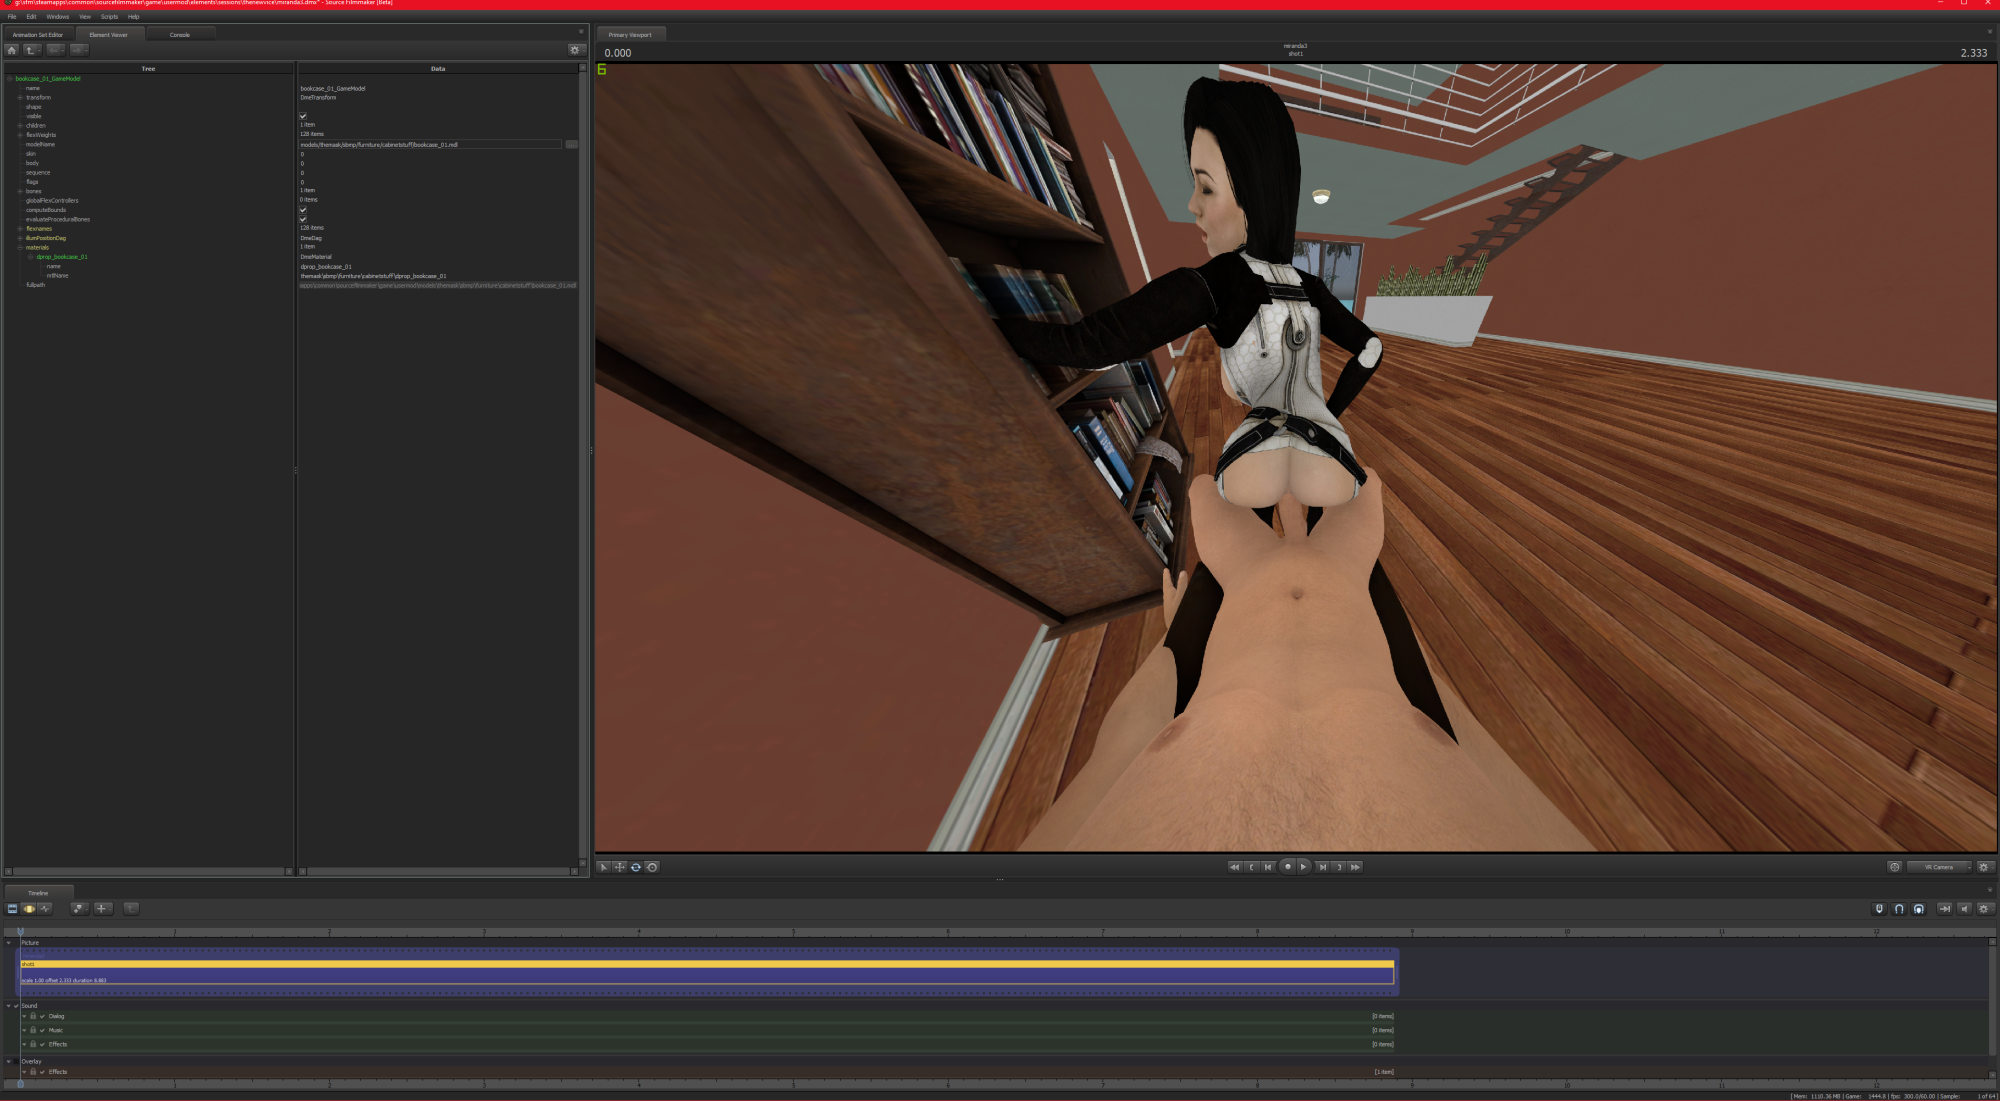Click the Tree panel horizontal scrollbar

coord(148,872)
